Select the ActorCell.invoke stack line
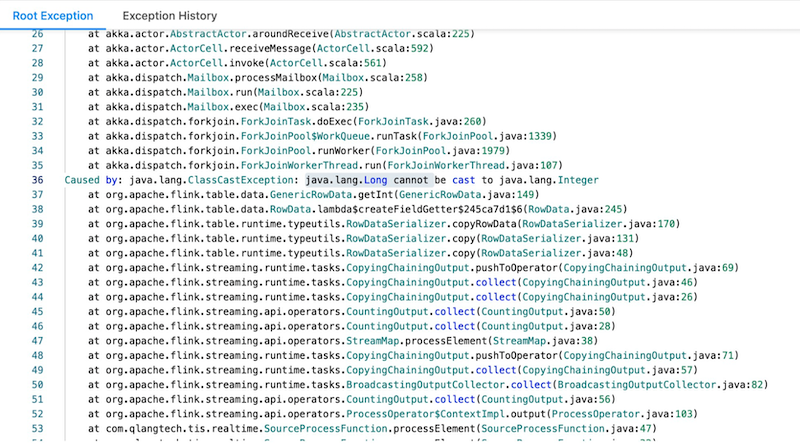Viewport: 800px width, 448px height. coord(237,63)
